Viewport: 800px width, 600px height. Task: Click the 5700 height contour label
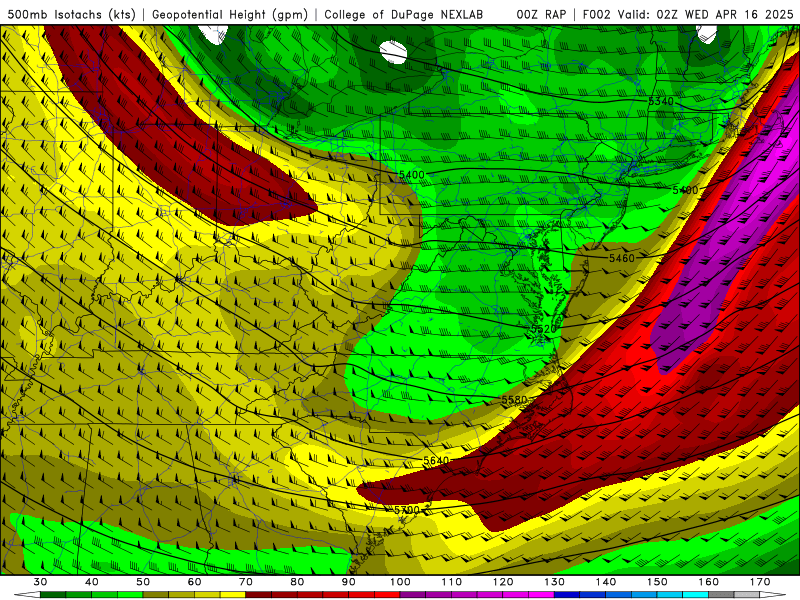click(407, 510)
